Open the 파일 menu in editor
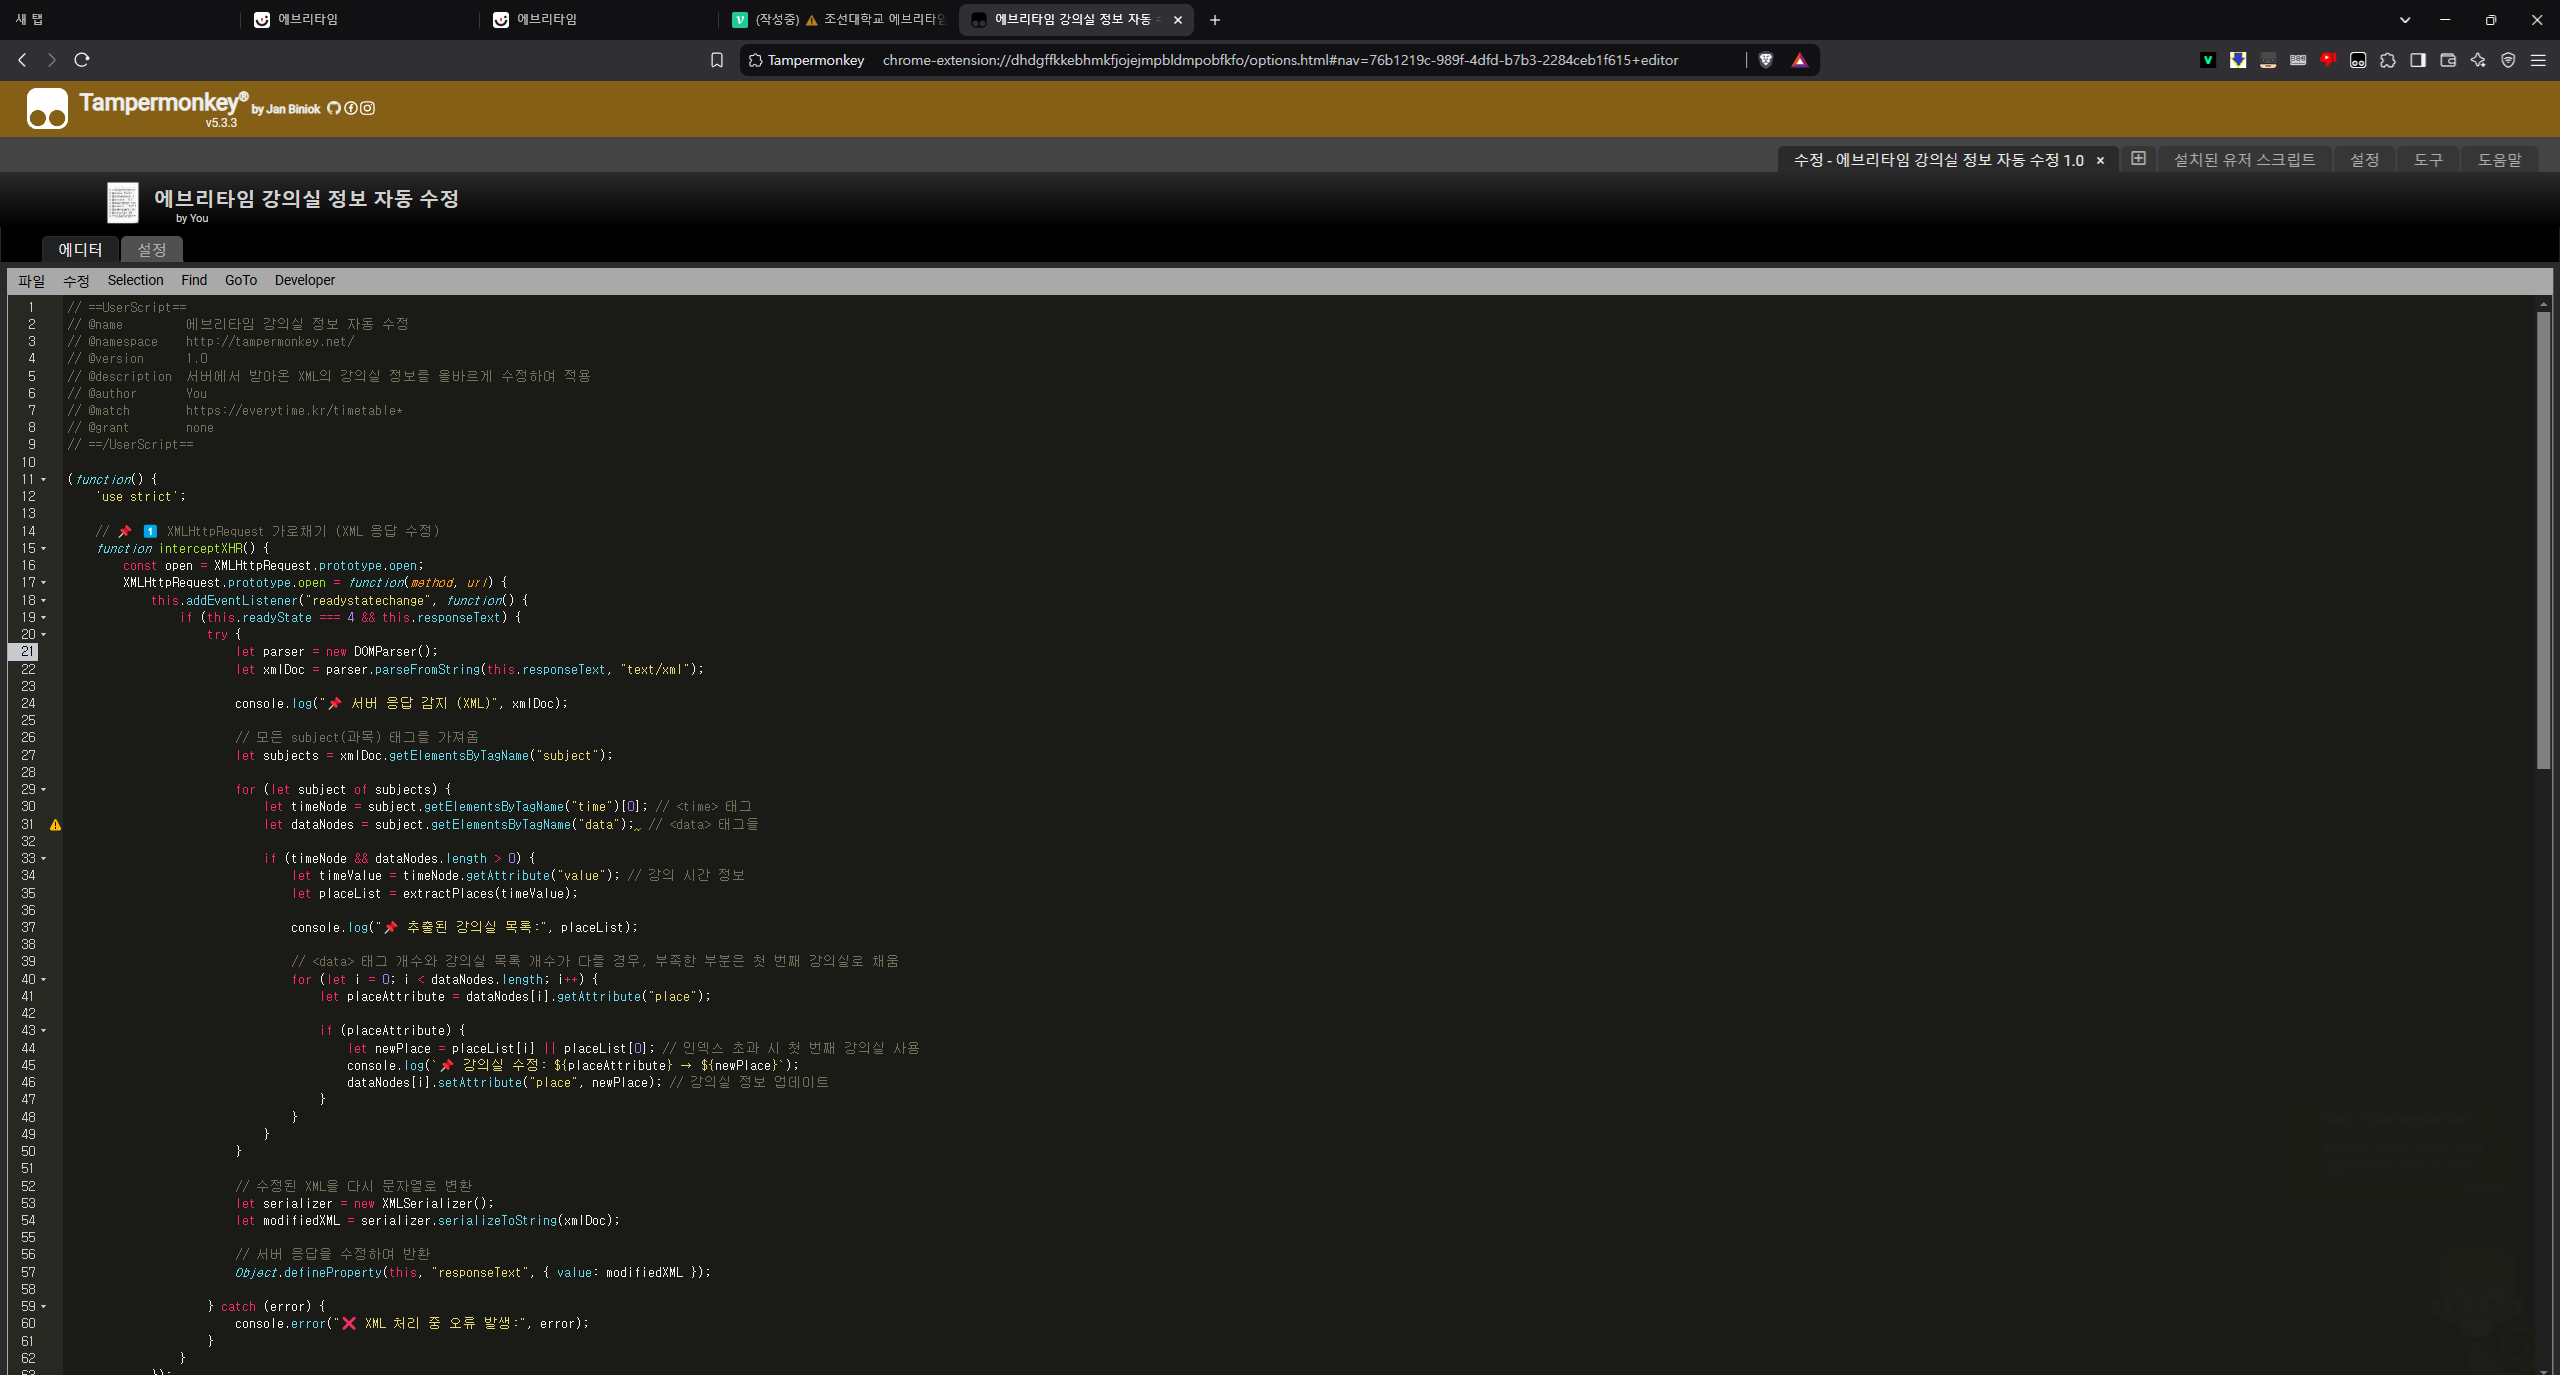The width and height of the screenshot is (2560, 1375). 31,281
